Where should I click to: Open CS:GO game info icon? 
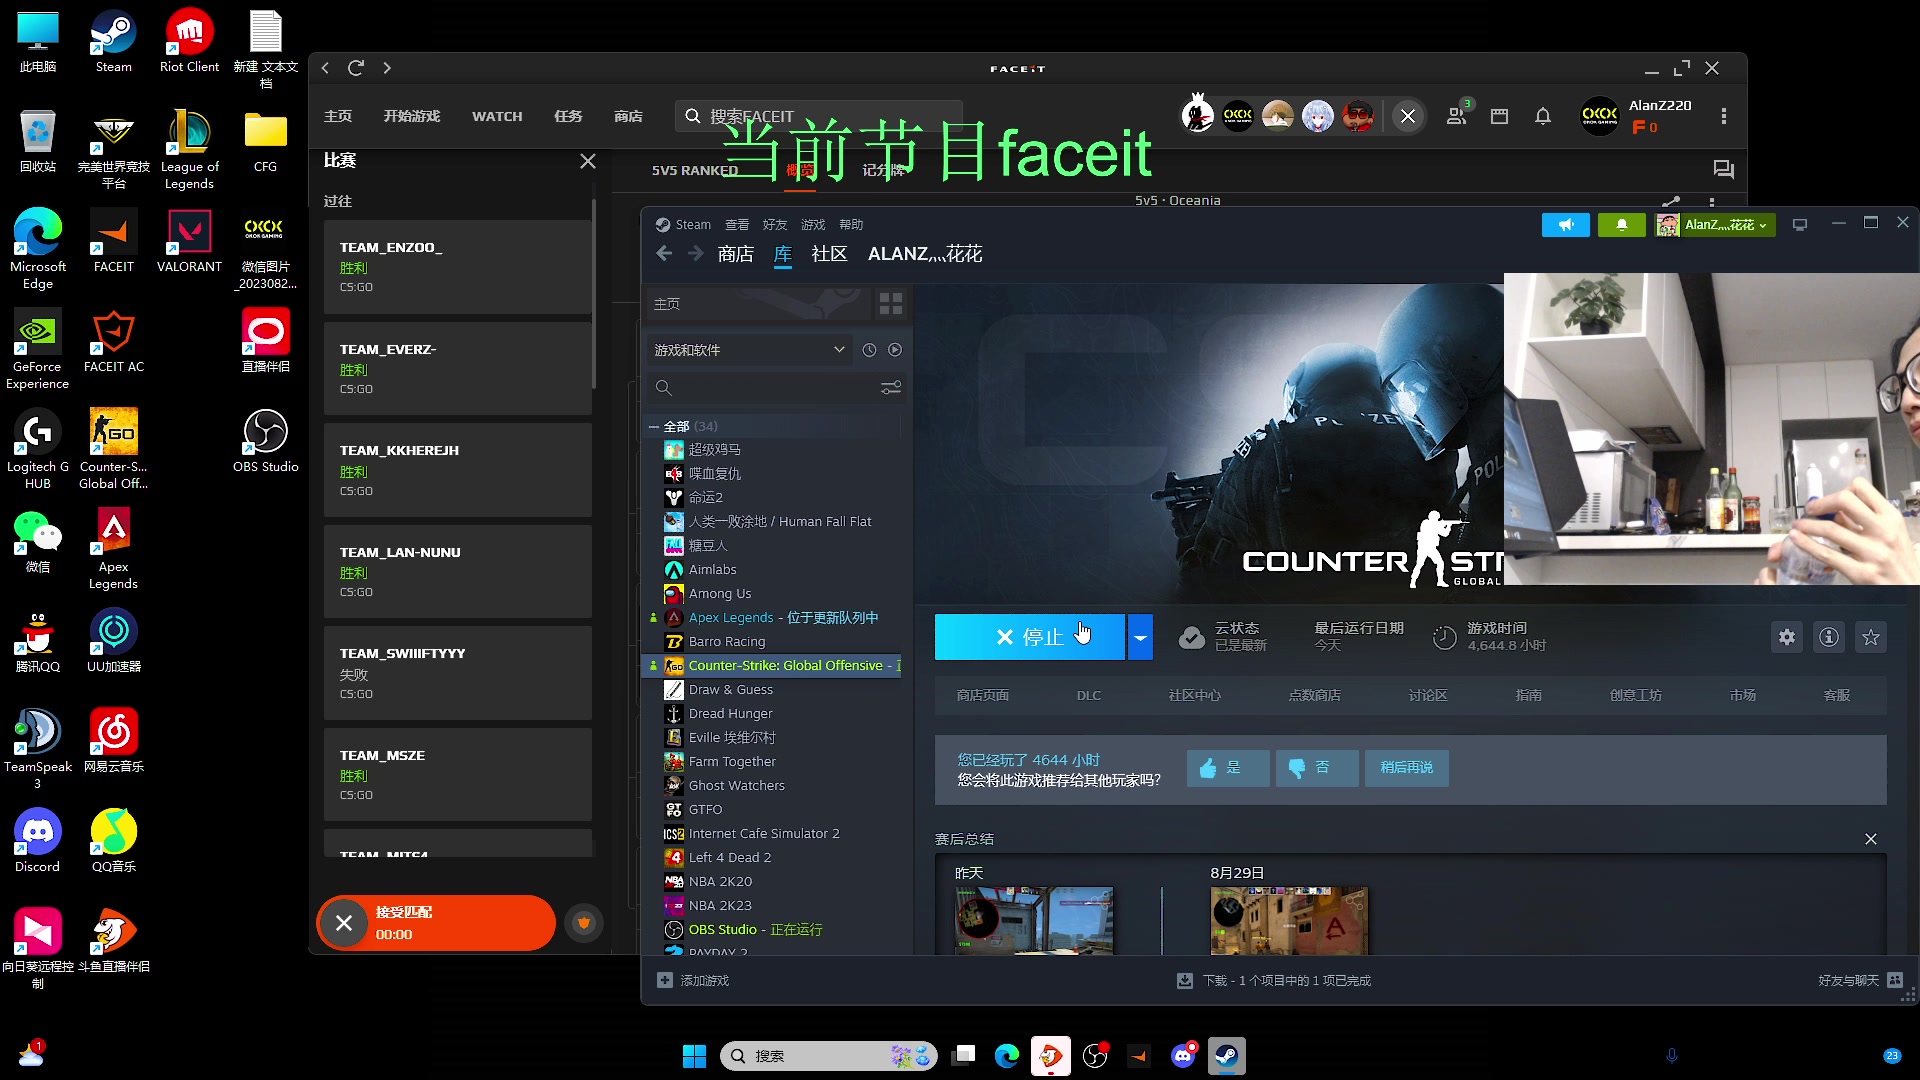(1829, 637)
